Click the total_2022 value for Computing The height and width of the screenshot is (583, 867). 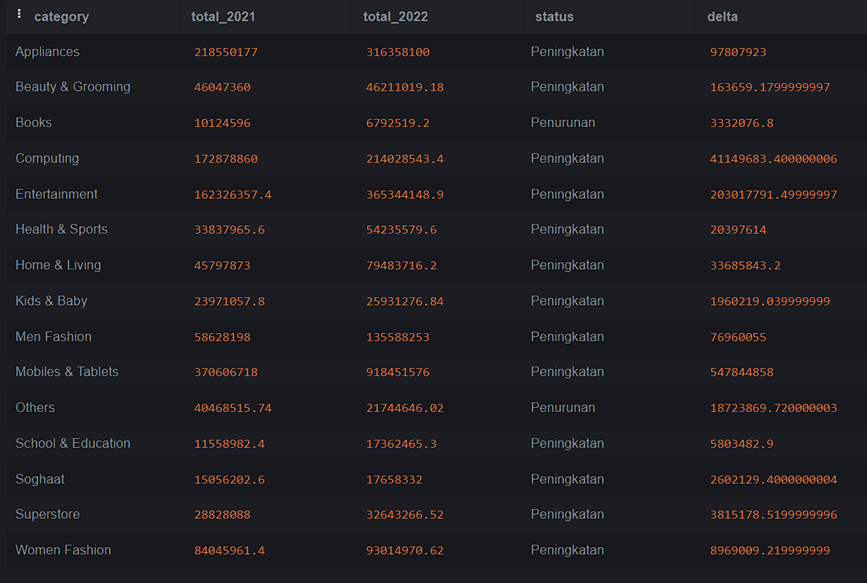coord(404,158)
